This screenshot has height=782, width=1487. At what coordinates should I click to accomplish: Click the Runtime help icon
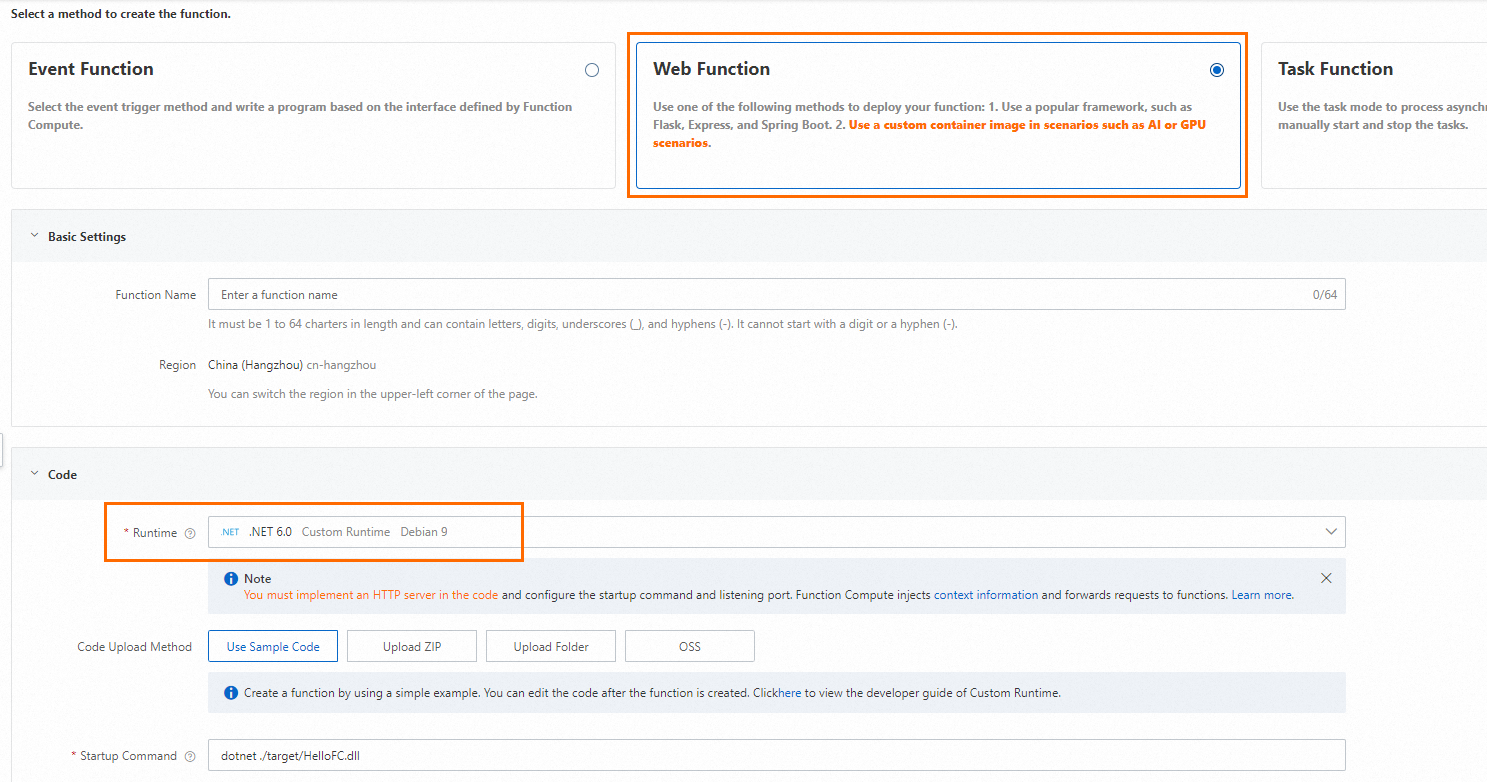click(x=190, y=533)
